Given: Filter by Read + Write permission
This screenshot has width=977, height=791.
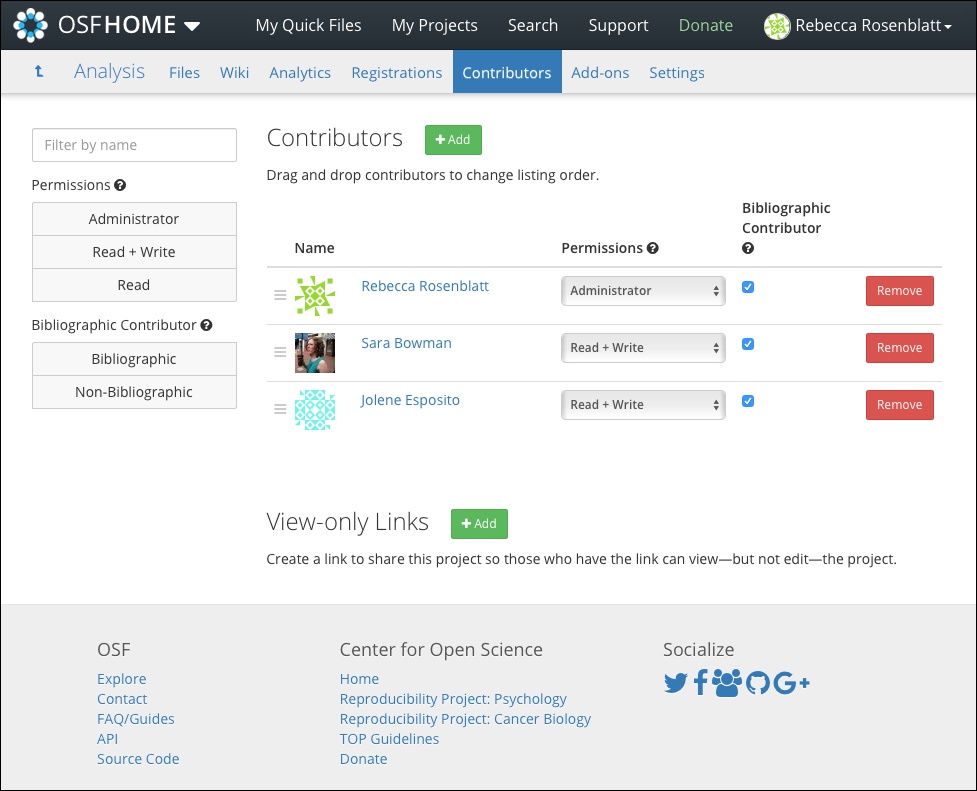Looking at the screenshot, I should 134,252.
